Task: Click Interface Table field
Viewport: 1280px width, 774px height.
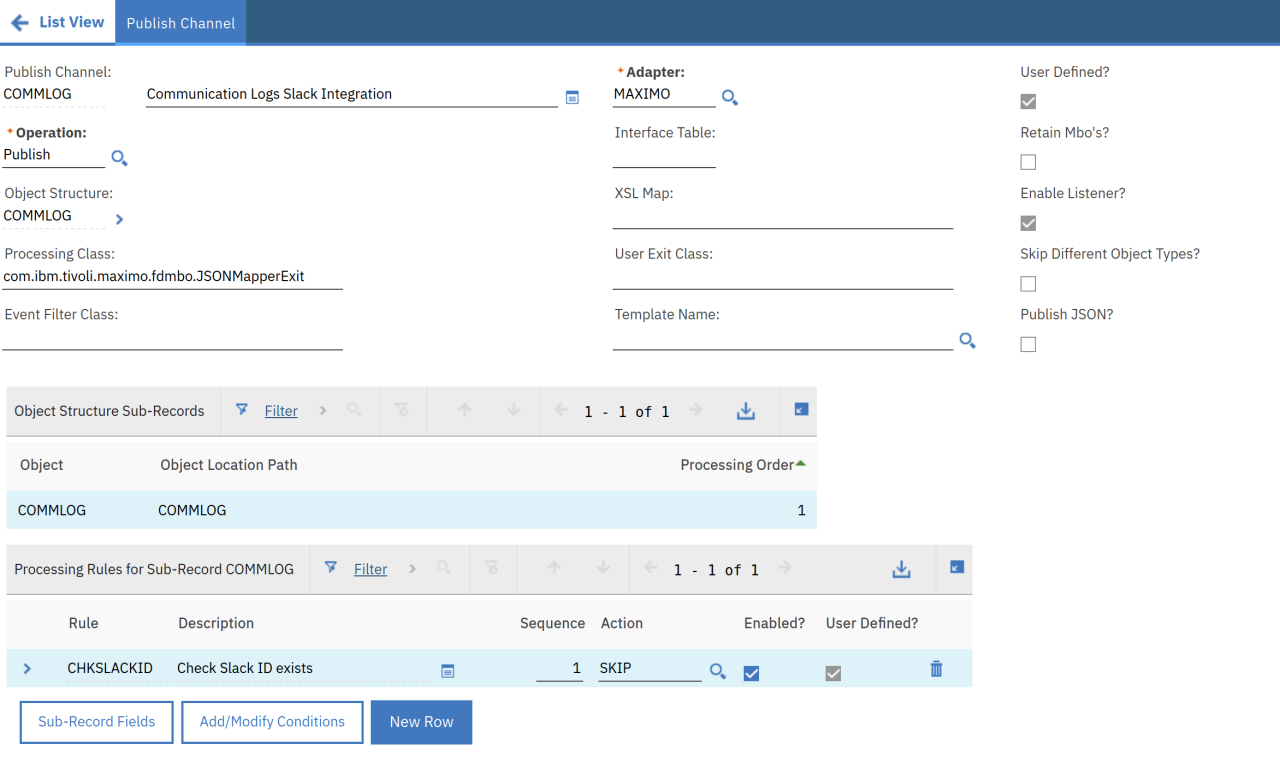Action: coord(664,156)
